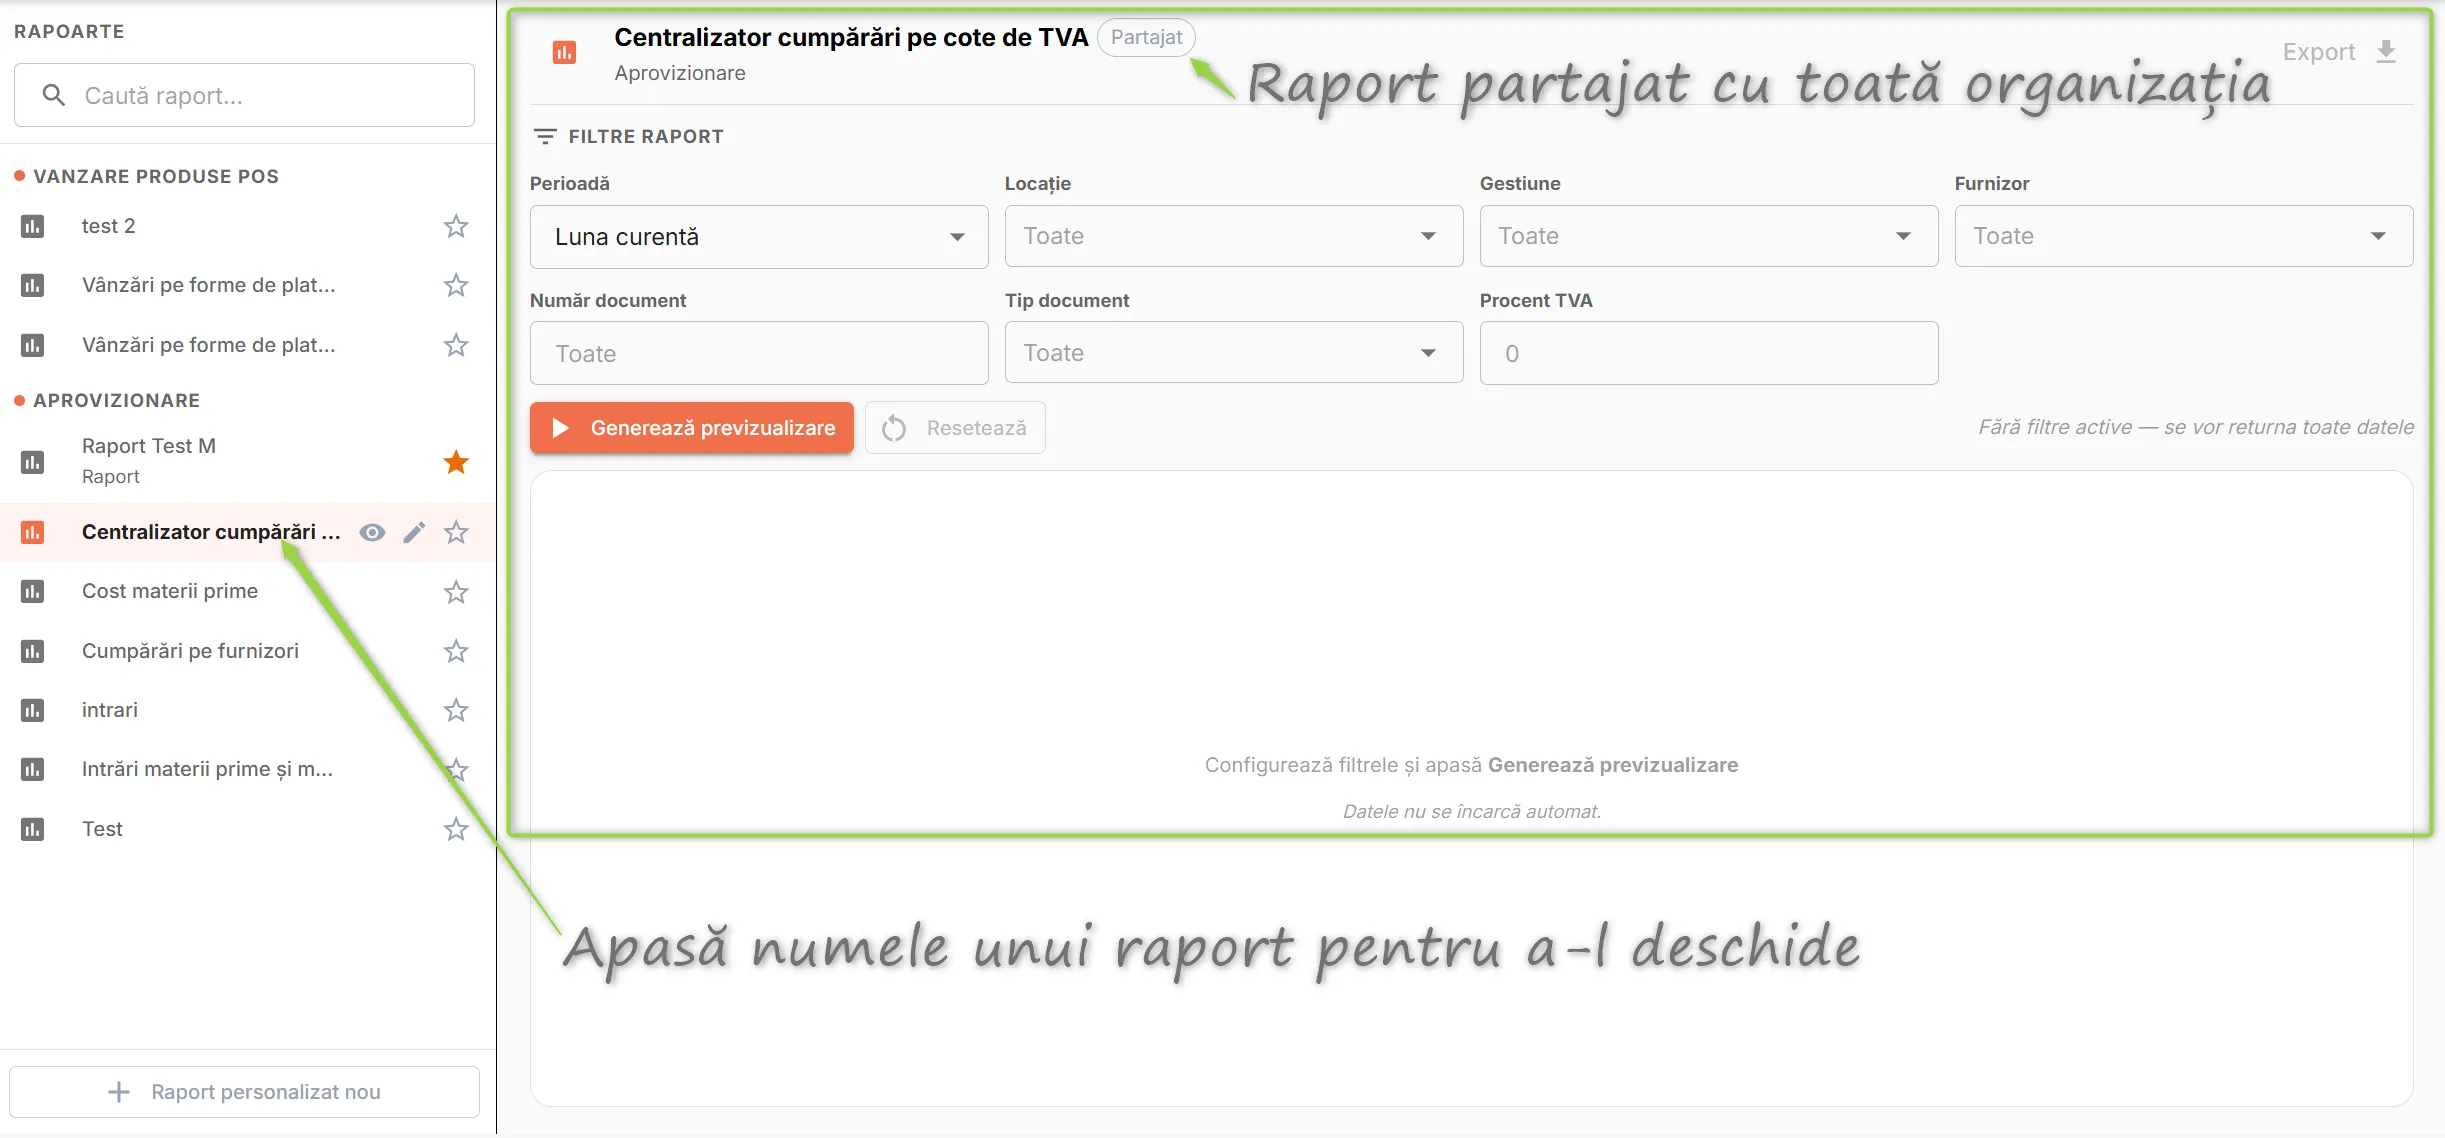Toggle favorite star for Cumpărări pe furnizori
The width and height of the screenshot is (2445, 1138).
coord(456,651)
